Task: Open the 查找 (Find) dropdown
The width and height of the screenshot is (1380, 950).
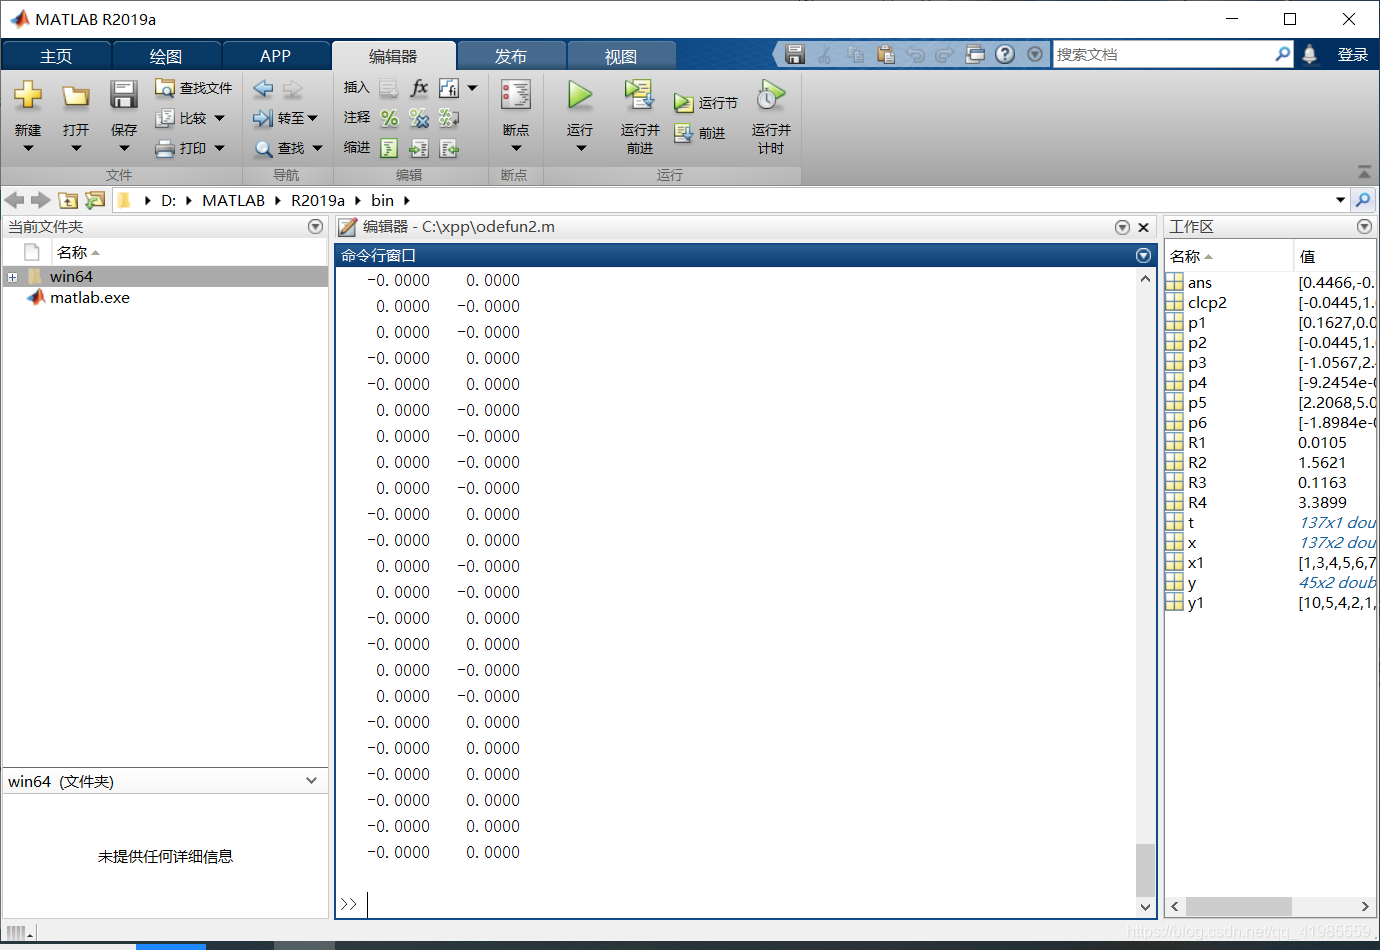Action: pyautogui.click(x=288, y=148)
